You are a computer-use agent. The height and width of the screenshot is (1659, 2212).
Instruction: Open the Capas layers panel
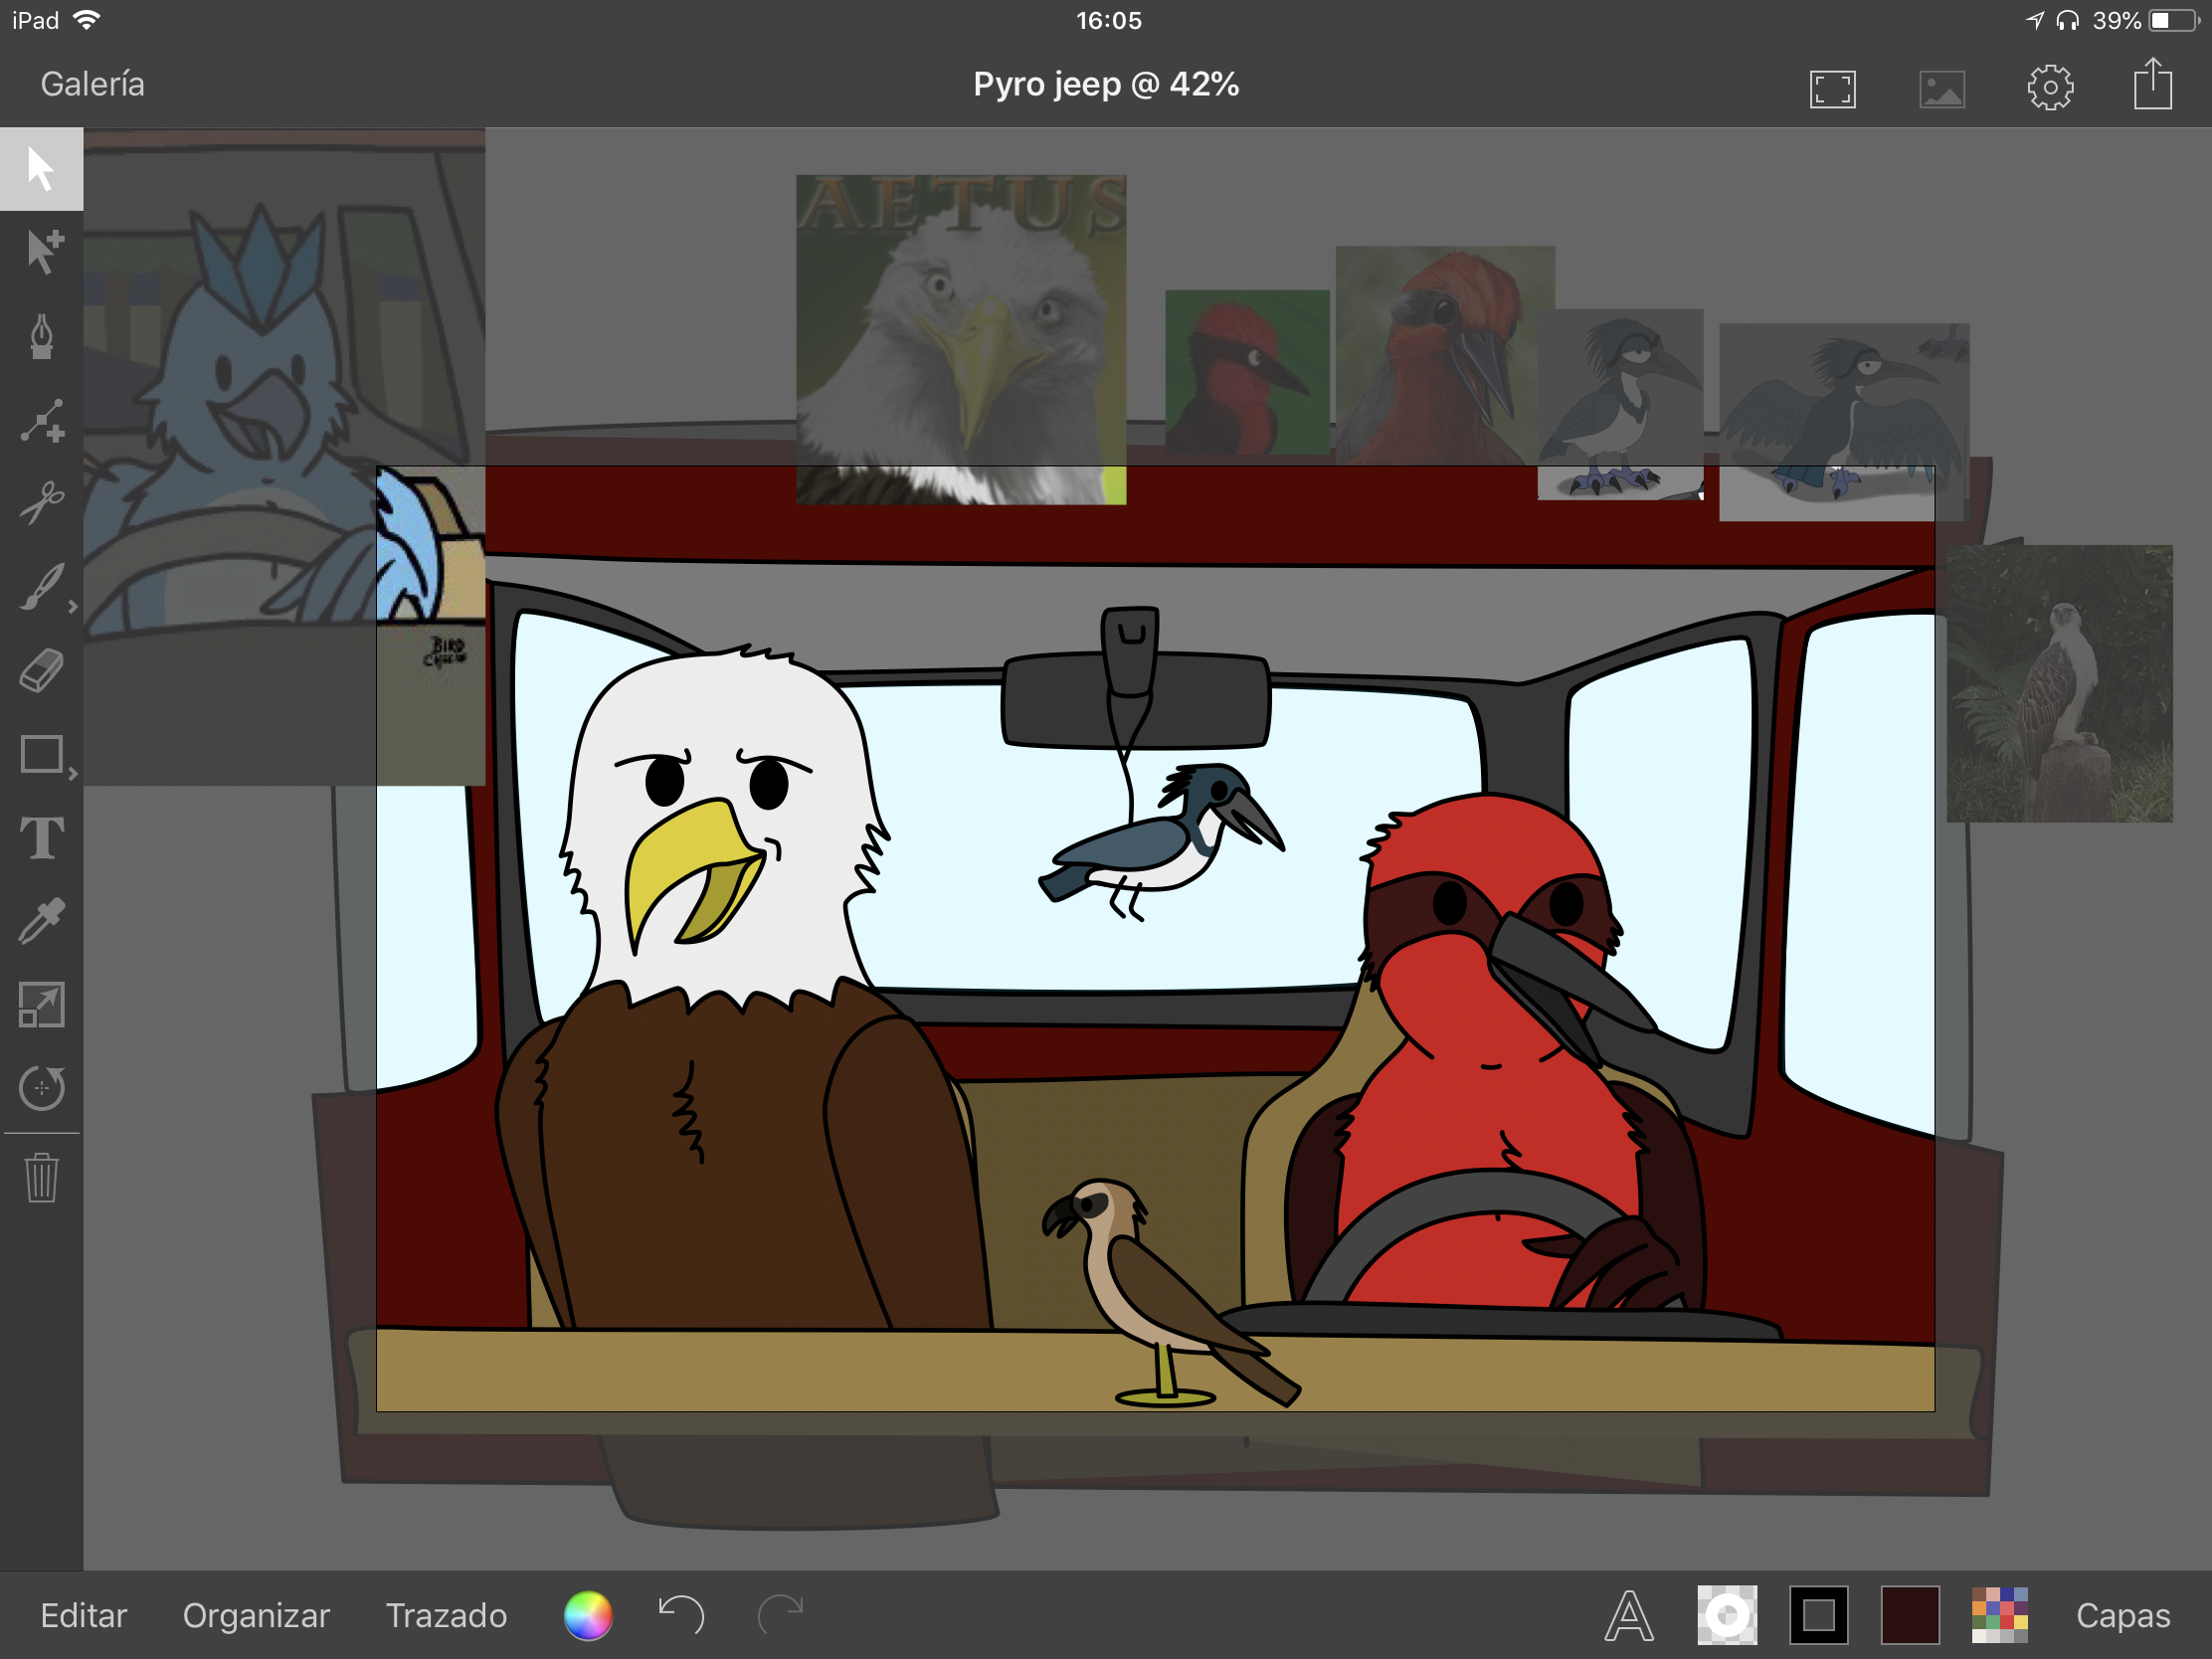pos(2122,1616)
